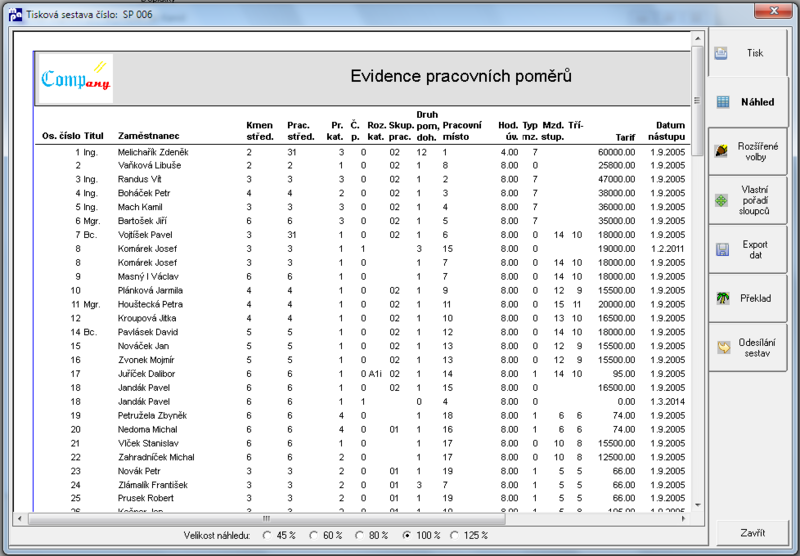This screenshot has height=556, width=800.
Task: Click employee name Nováček Jan
Action: (143, 346)
